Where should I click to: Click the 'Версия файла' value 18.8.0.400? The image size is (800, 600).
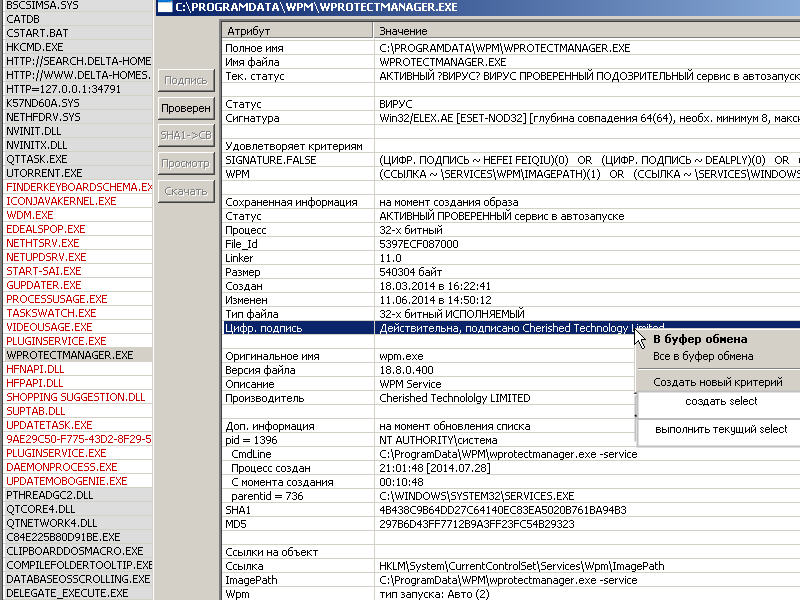coord(406,370)
